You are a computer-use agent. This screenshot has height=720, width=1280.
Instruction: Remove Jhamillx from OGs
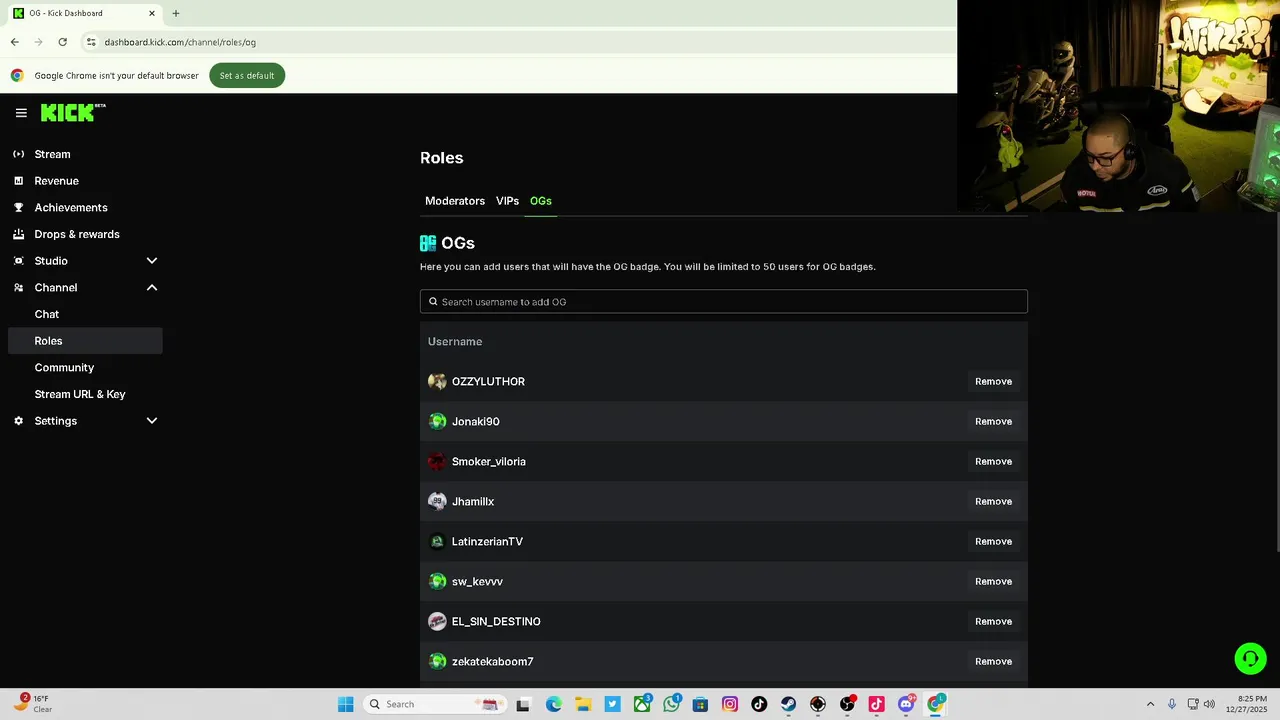(x=993, y=501)
